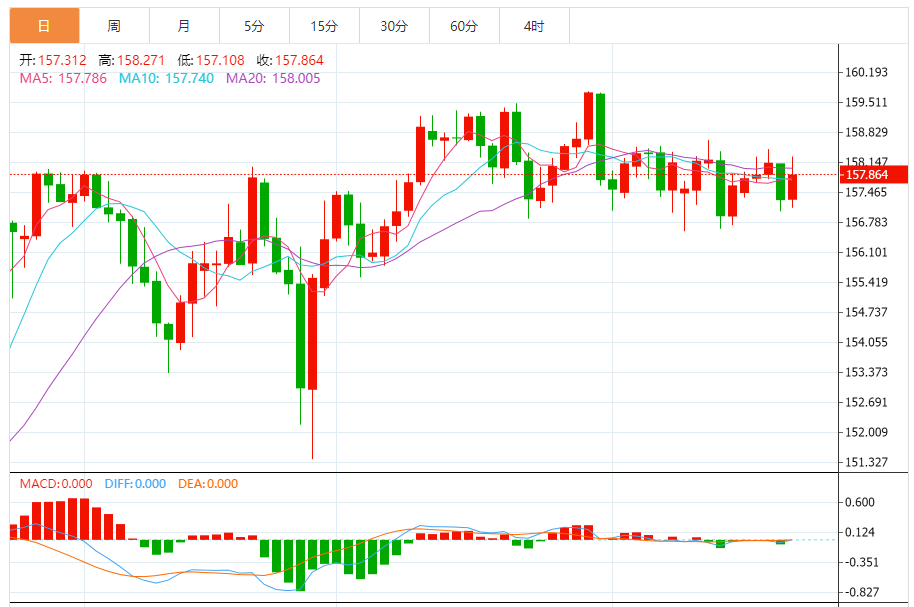Open the 60分 timeframe tab
The width and height of the screenshot is (914, 607).
point(464,26)
